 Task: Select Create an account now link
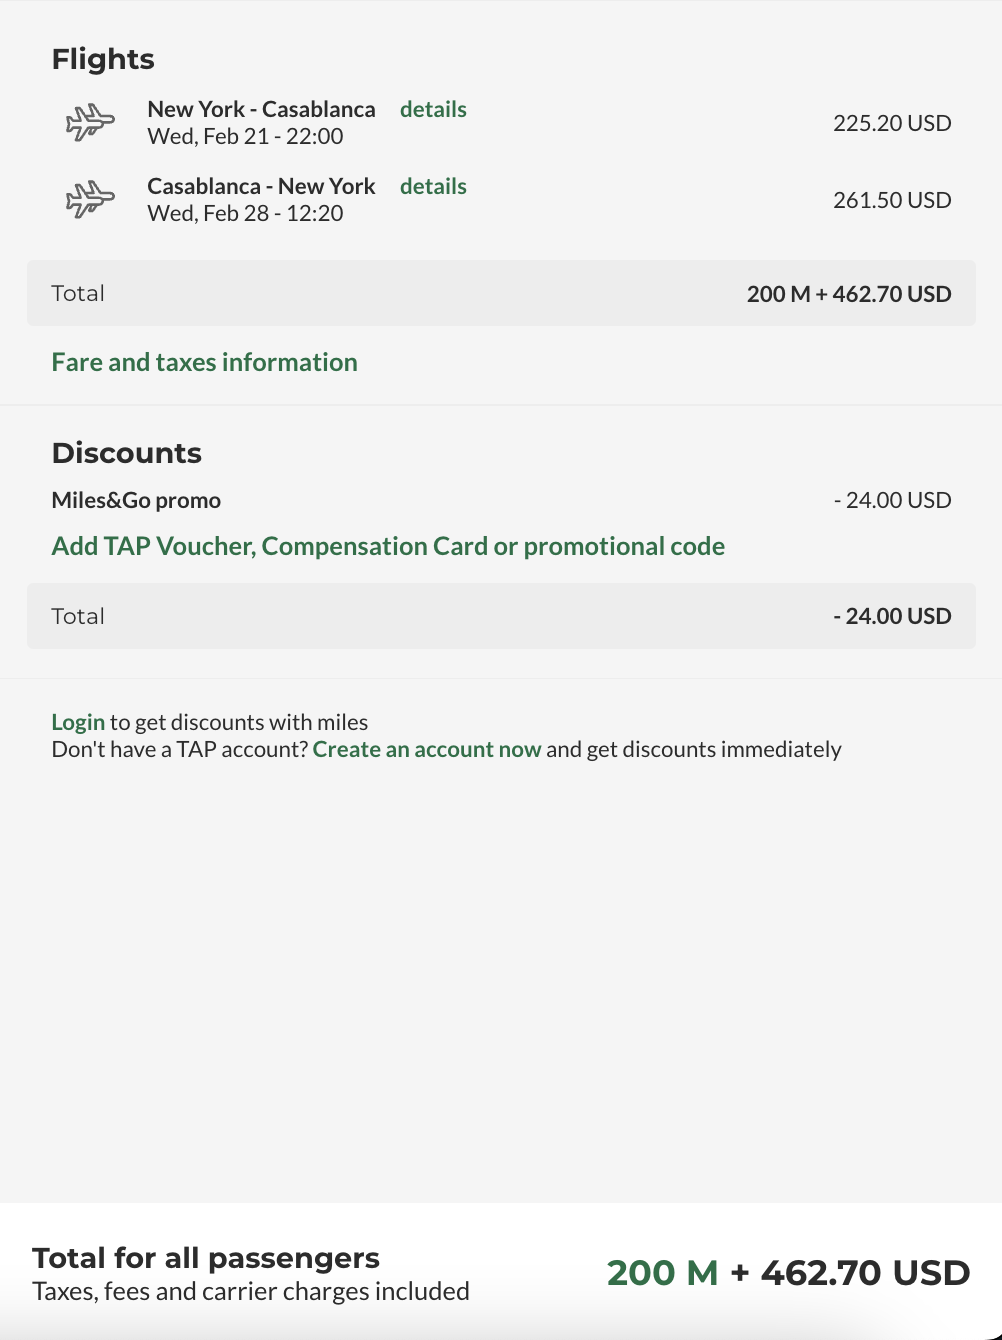tap(427, 749)
